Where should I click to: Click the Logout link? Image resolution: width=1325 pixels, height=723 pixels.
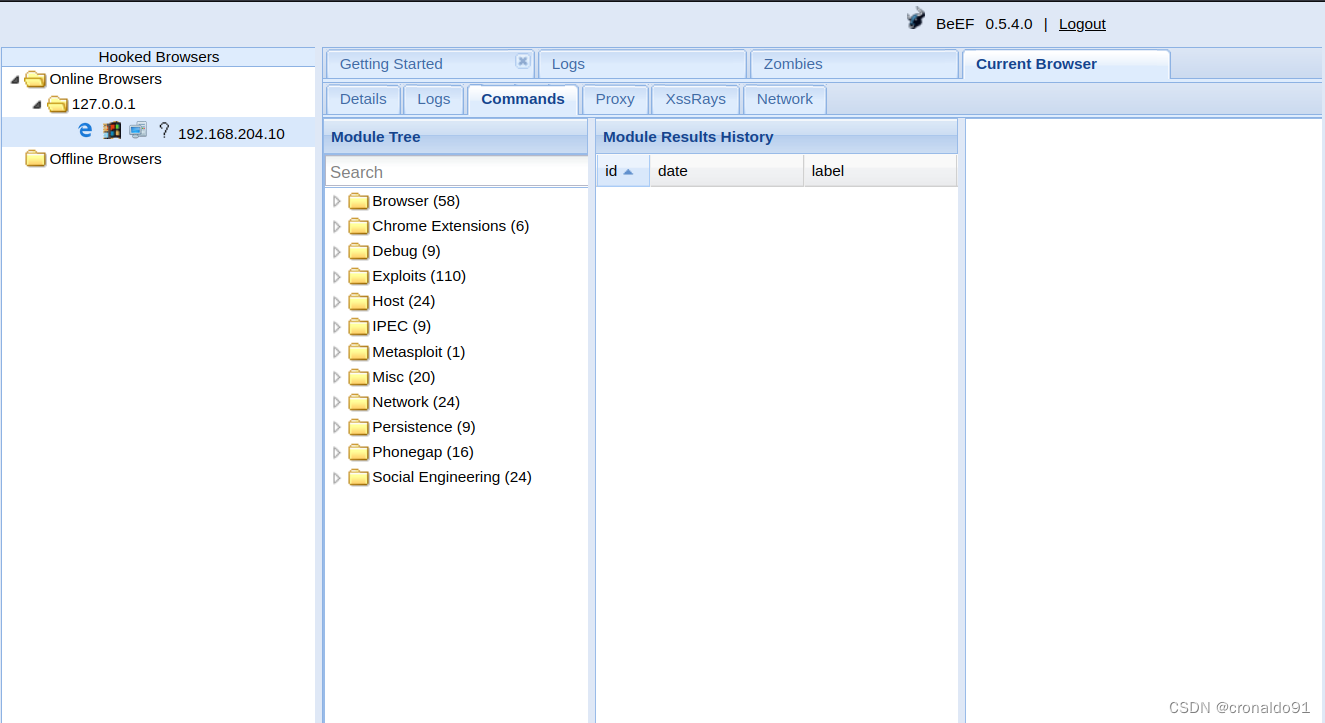pyautogui.click(x=1082, y=24)
